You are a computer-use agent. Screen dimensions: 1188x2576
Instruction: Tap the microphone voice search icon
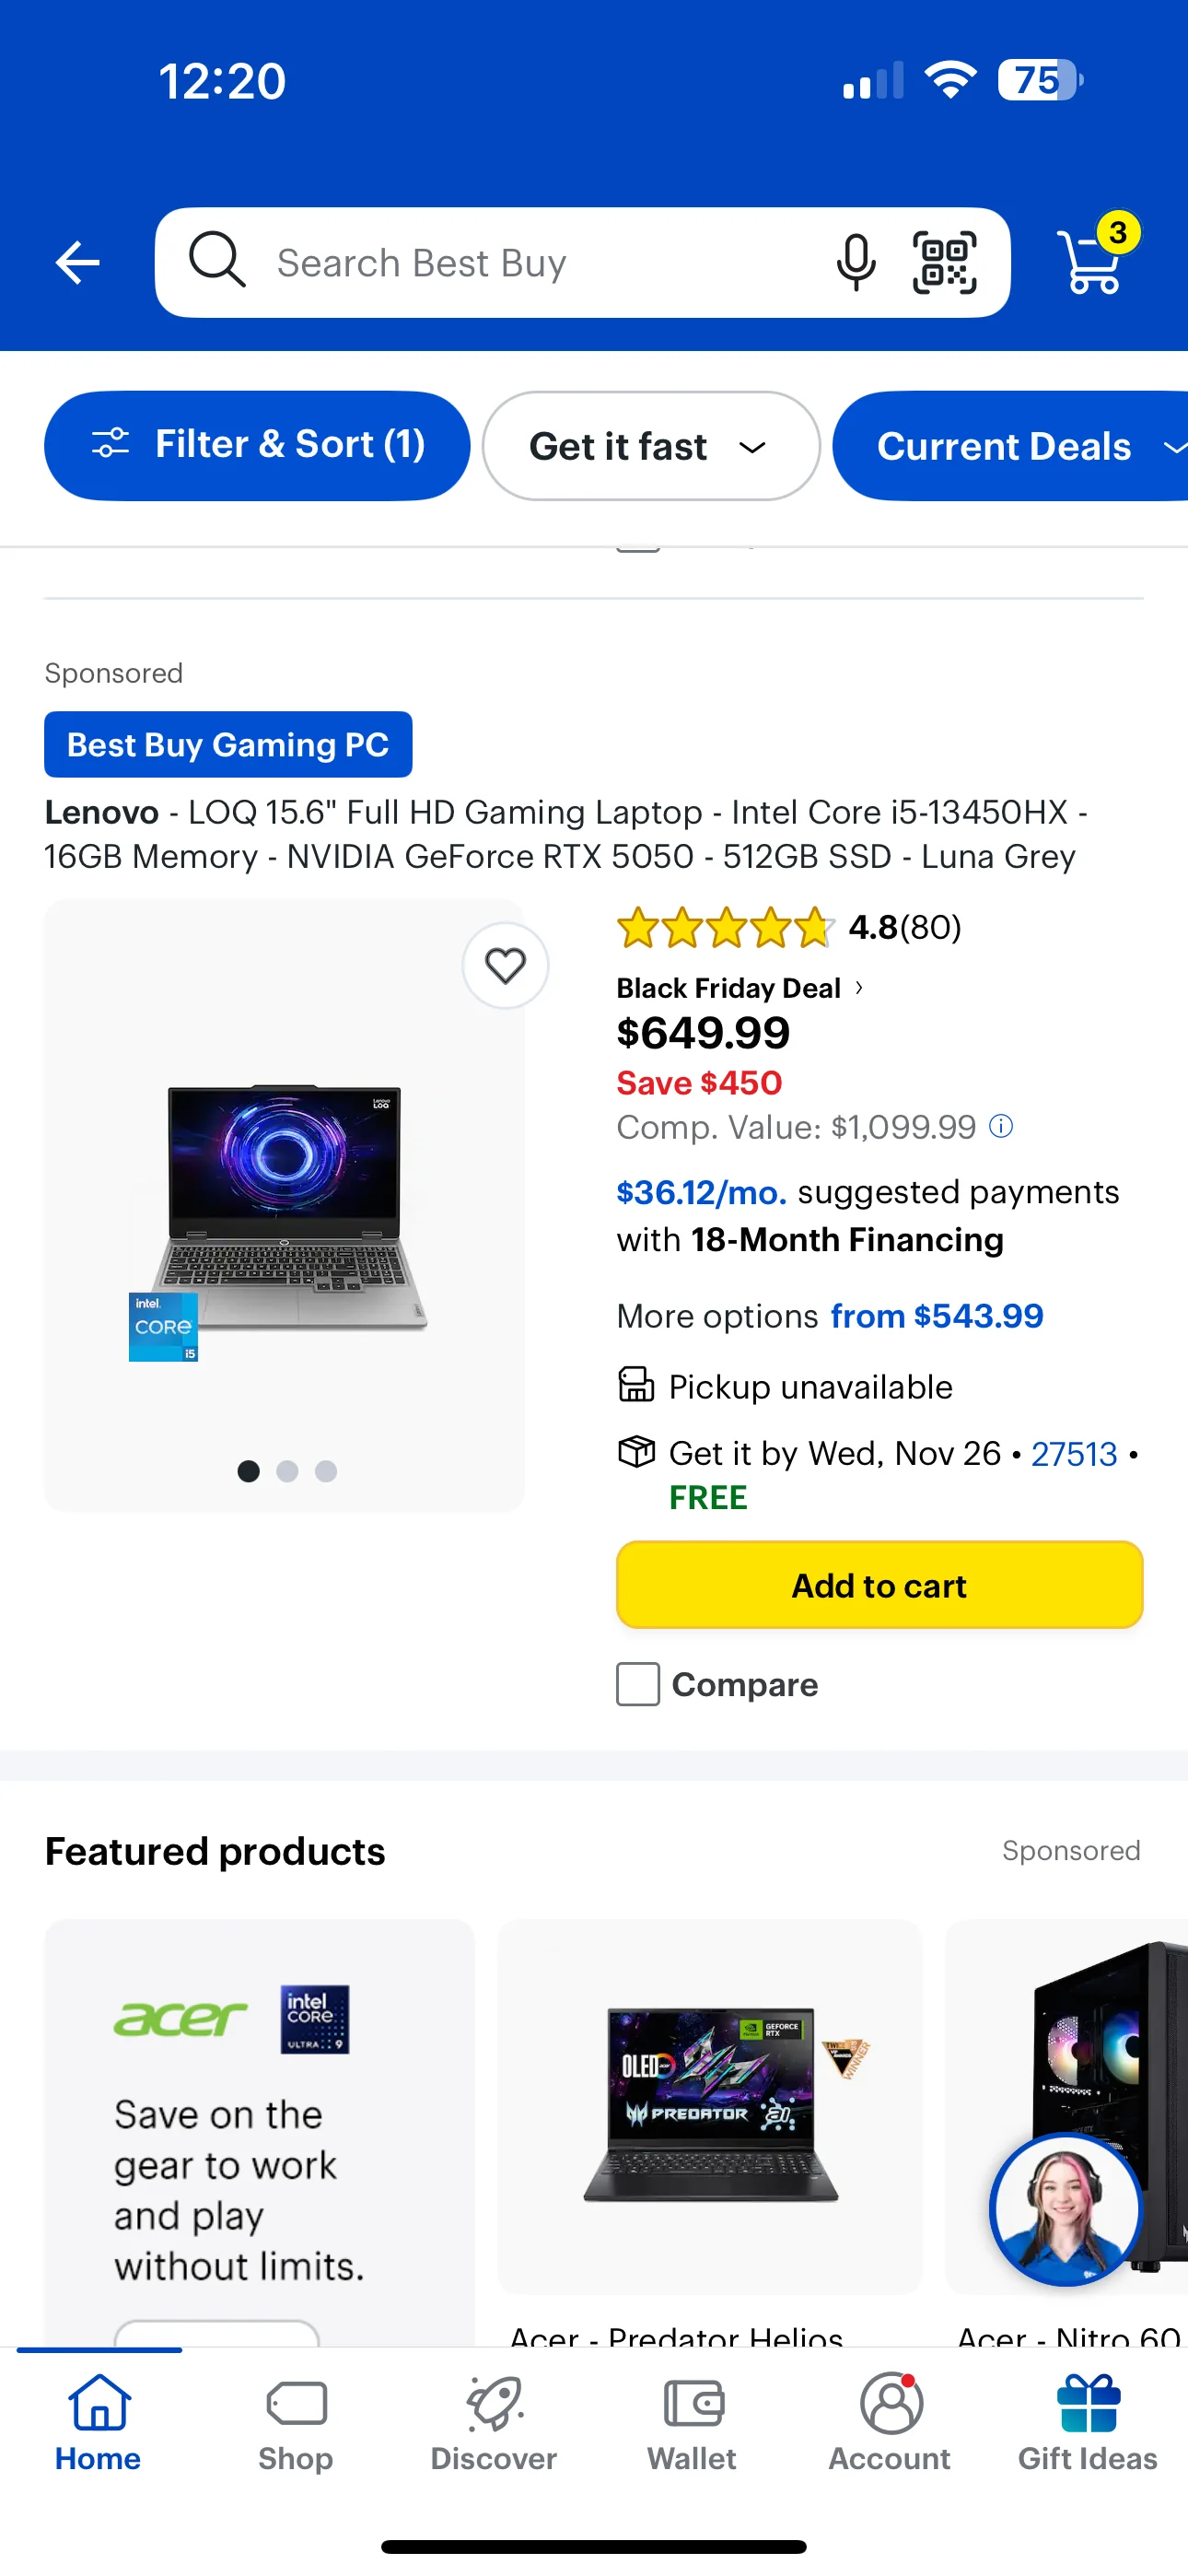[855, 263]
